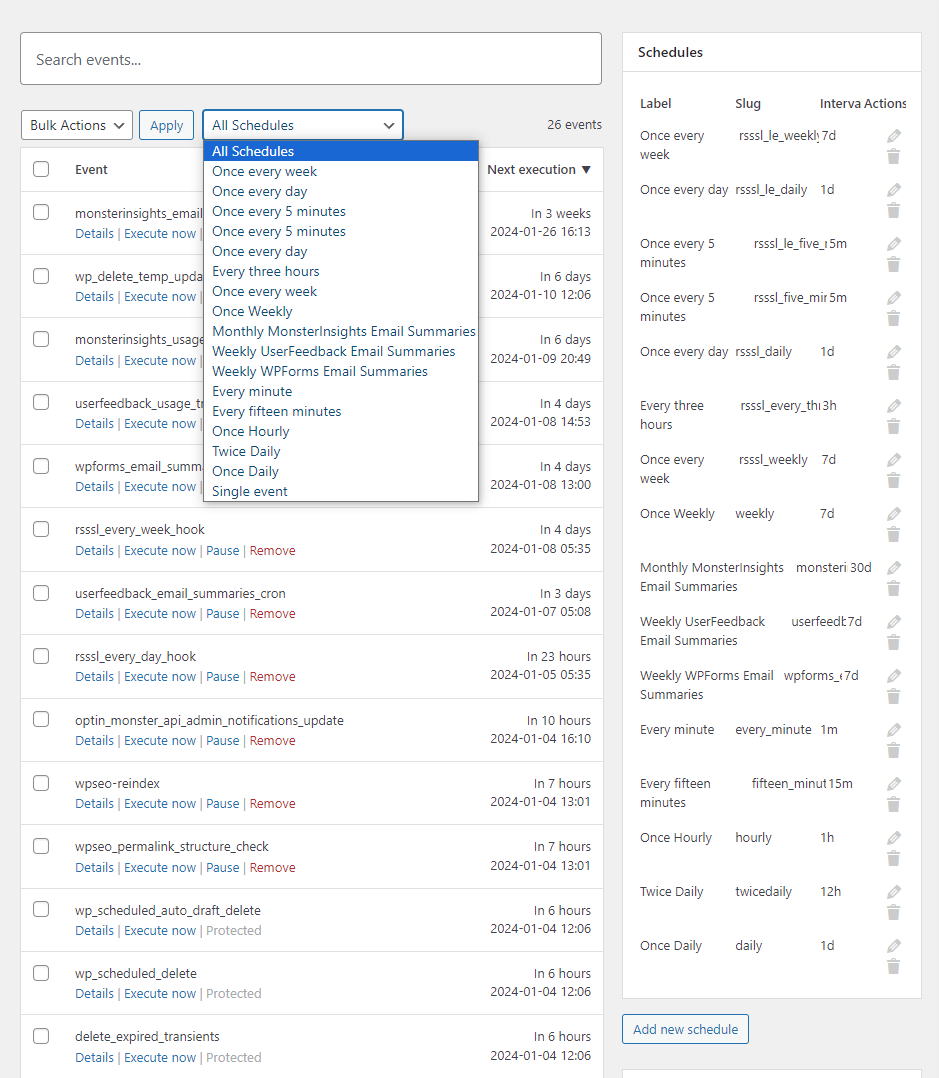The image size is (939, 1078).
Task: Edit the rsssl_daily schedule pencil icon
Action: pos(894,352)
